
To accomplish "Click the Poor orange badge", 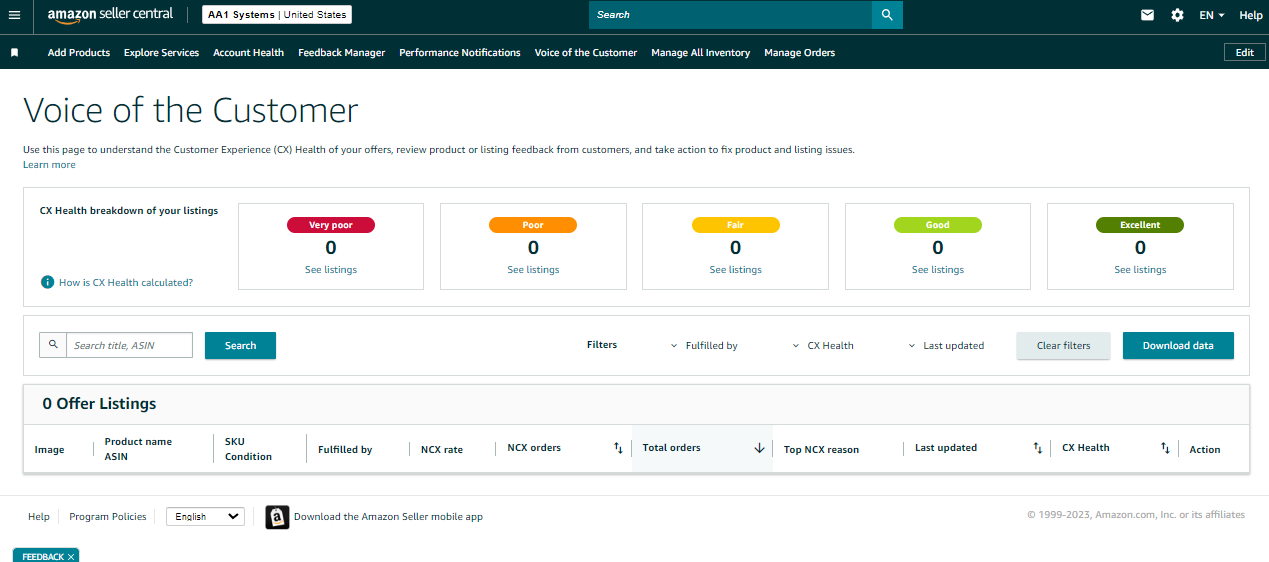I will coord(533,225).
